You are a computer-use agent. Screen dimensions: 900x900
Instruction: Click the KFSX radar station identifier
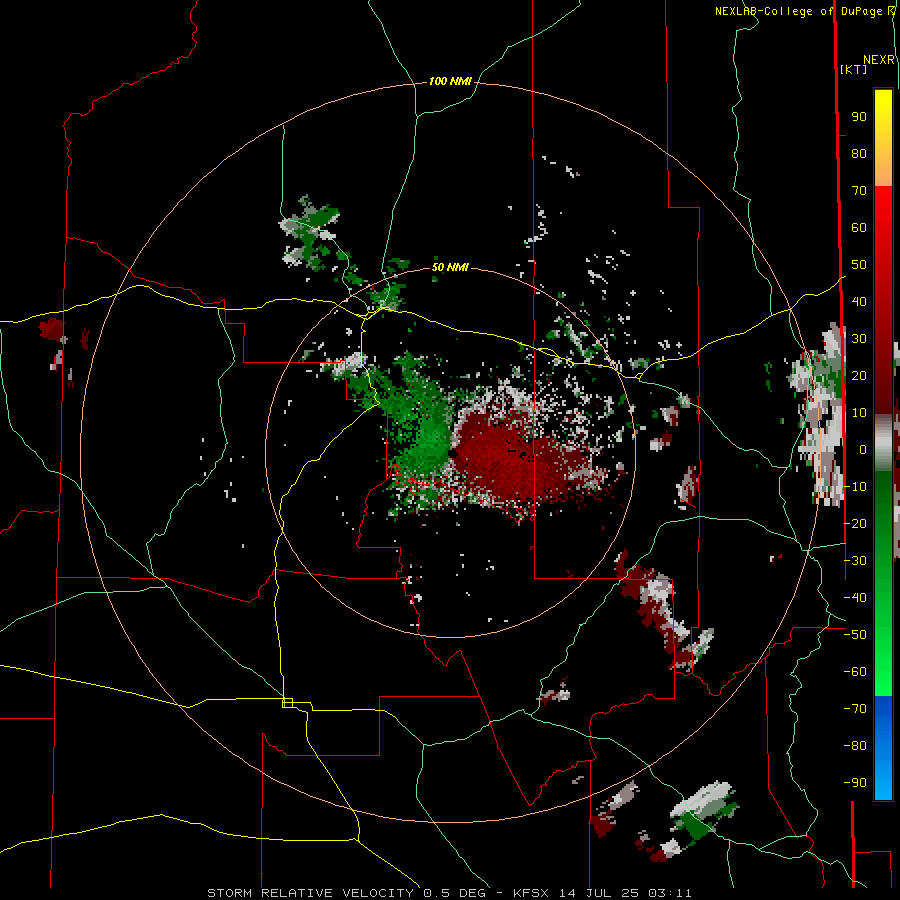pyautogui.click(x=531, y=893)
